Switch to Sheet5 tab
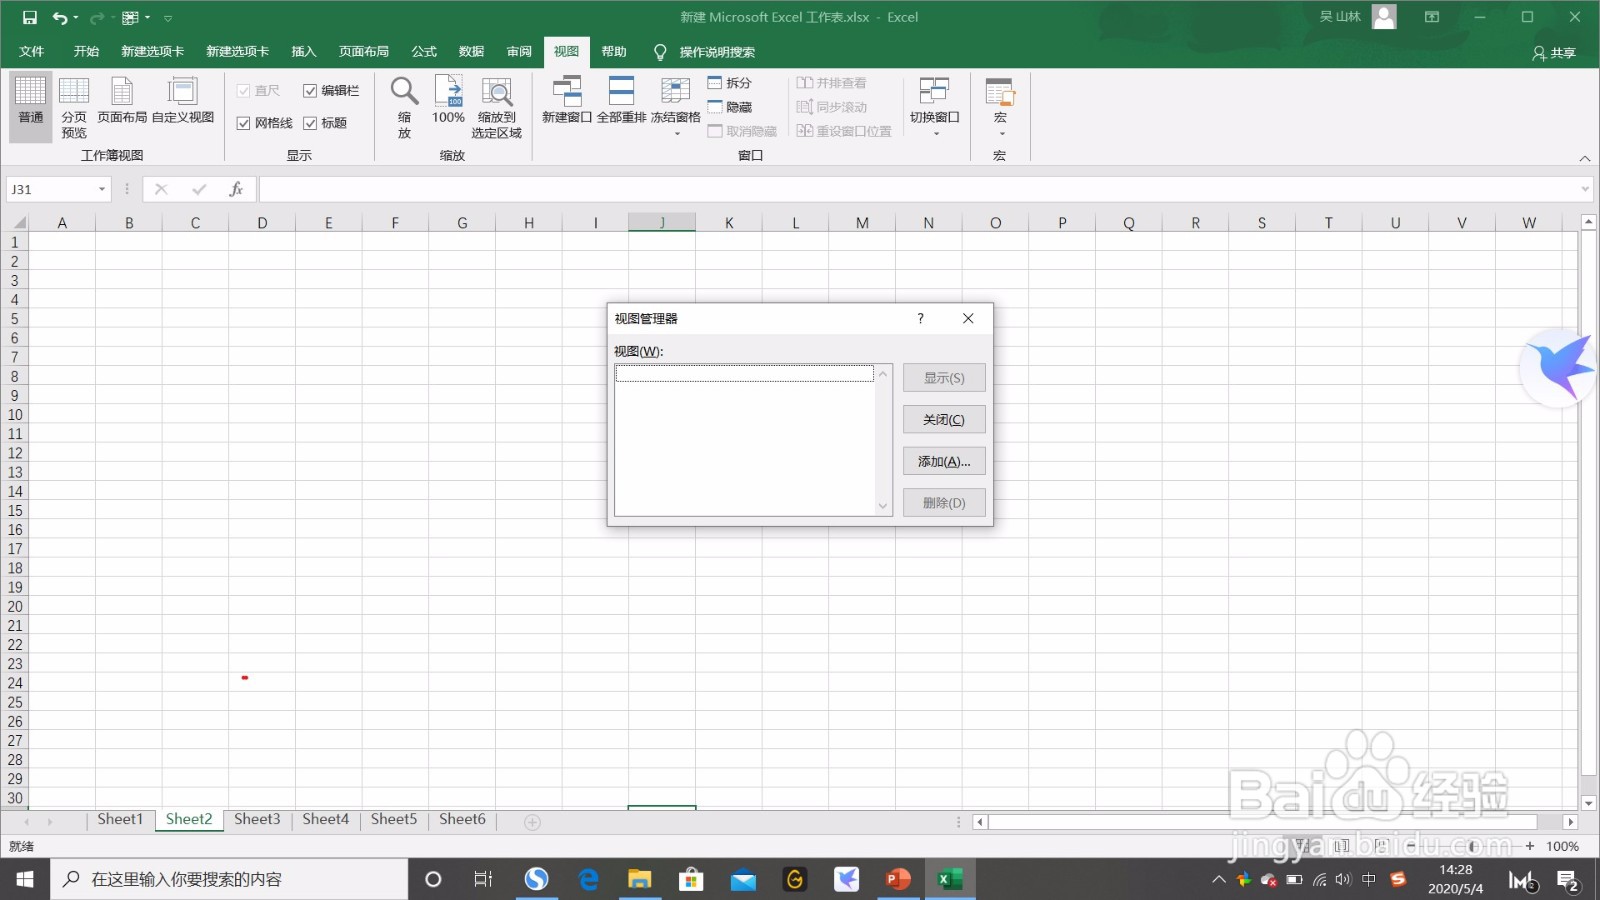Viewport: 1600px width, 900px height. [394, 819]
